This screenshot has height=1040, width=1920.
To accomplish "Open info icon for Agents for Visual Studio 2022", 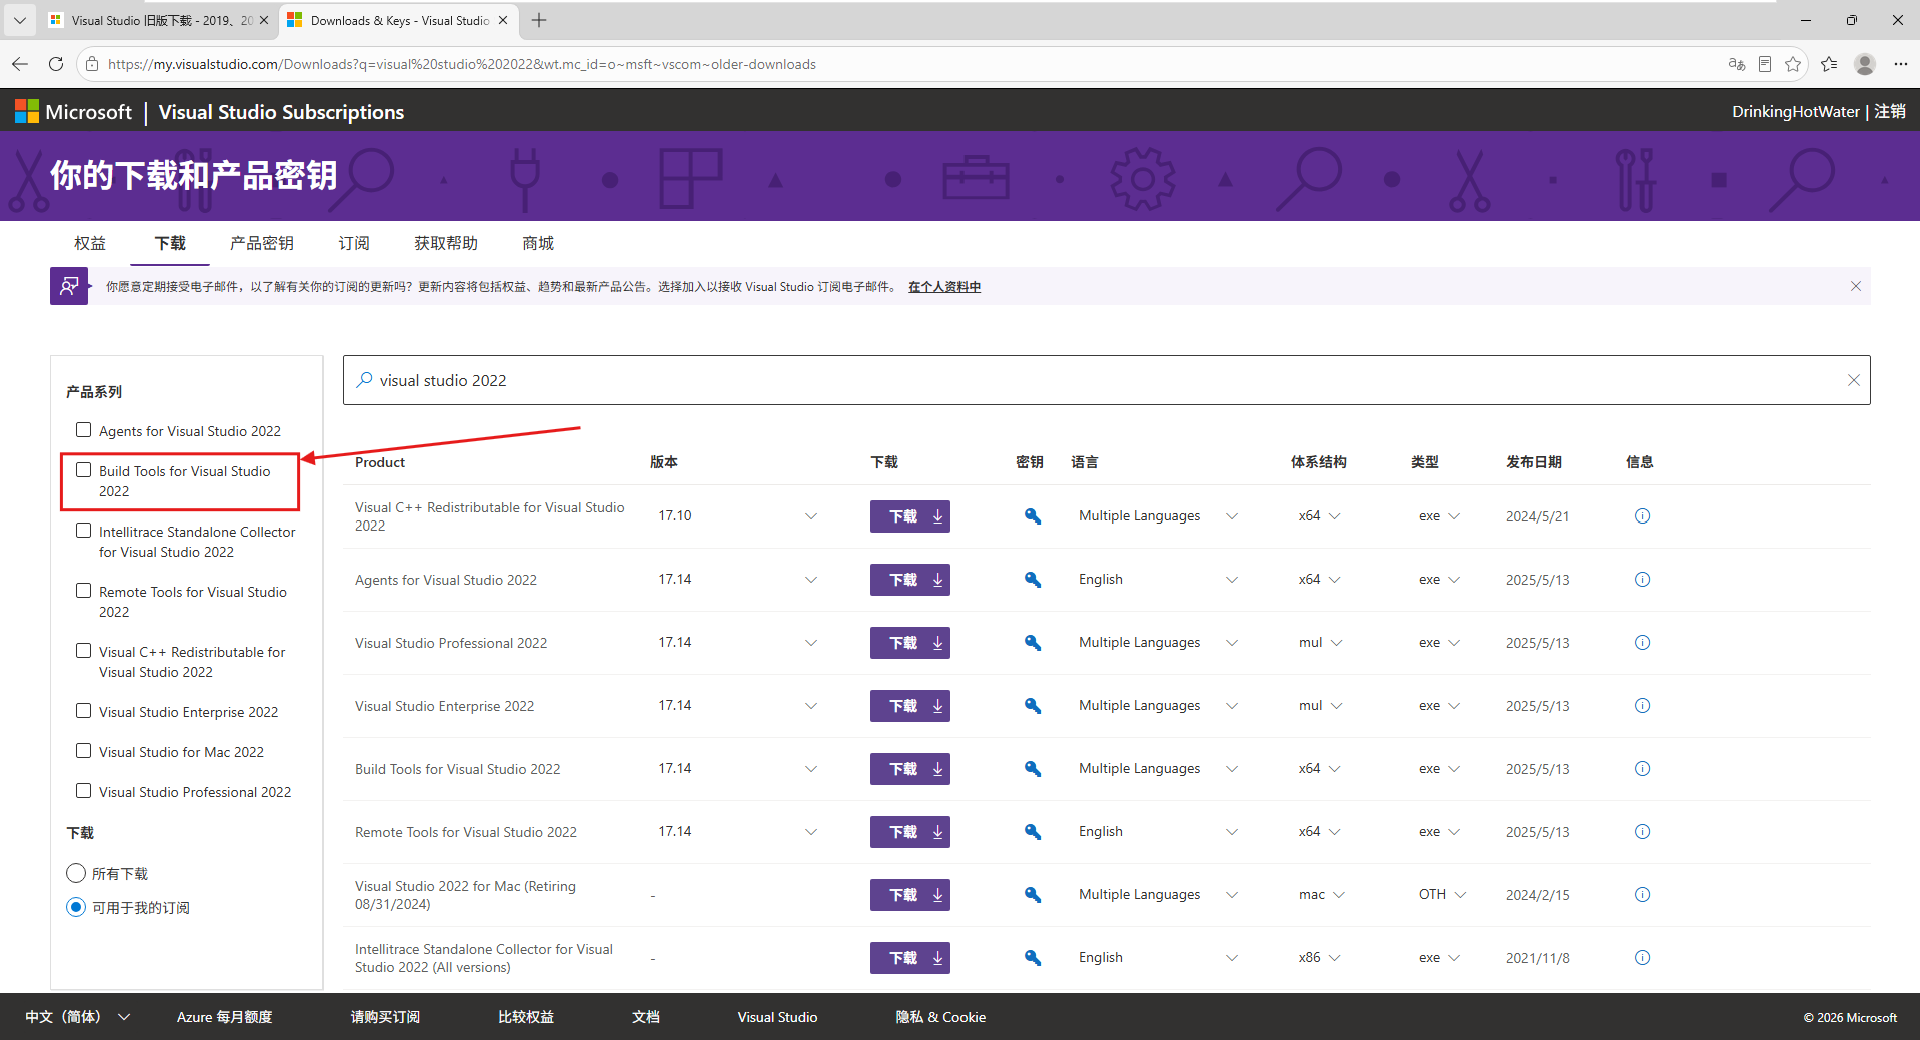I will coord(1642,580).
